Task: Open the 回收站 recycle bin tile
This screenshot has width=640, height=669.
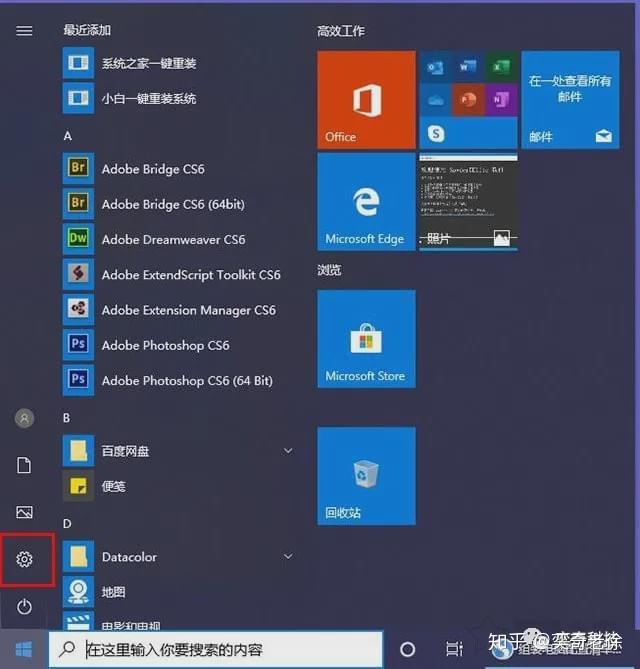Action: pyautogui.click(x=366, y=476)
